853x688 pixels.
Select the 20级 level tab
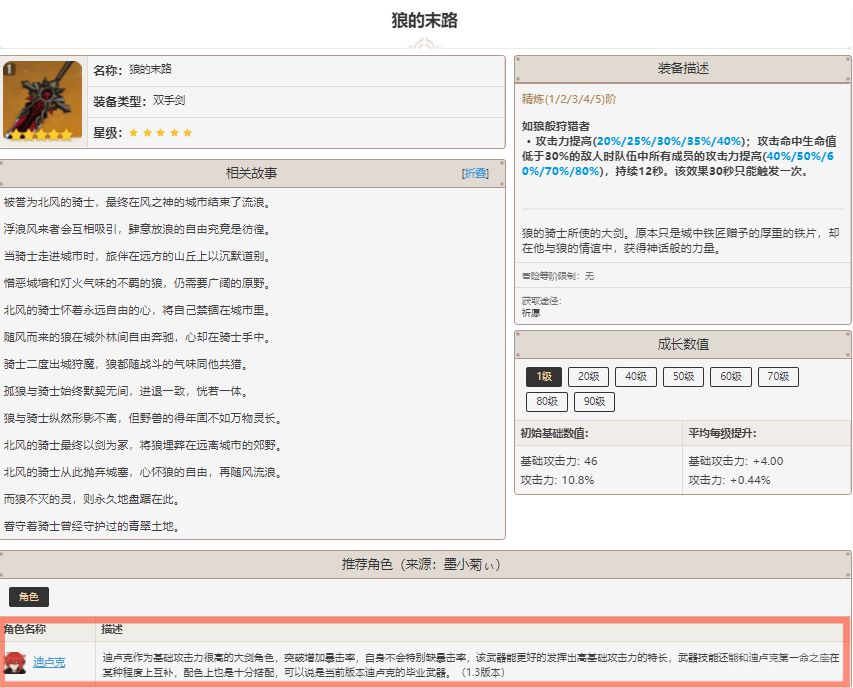(x=588, y=376)
